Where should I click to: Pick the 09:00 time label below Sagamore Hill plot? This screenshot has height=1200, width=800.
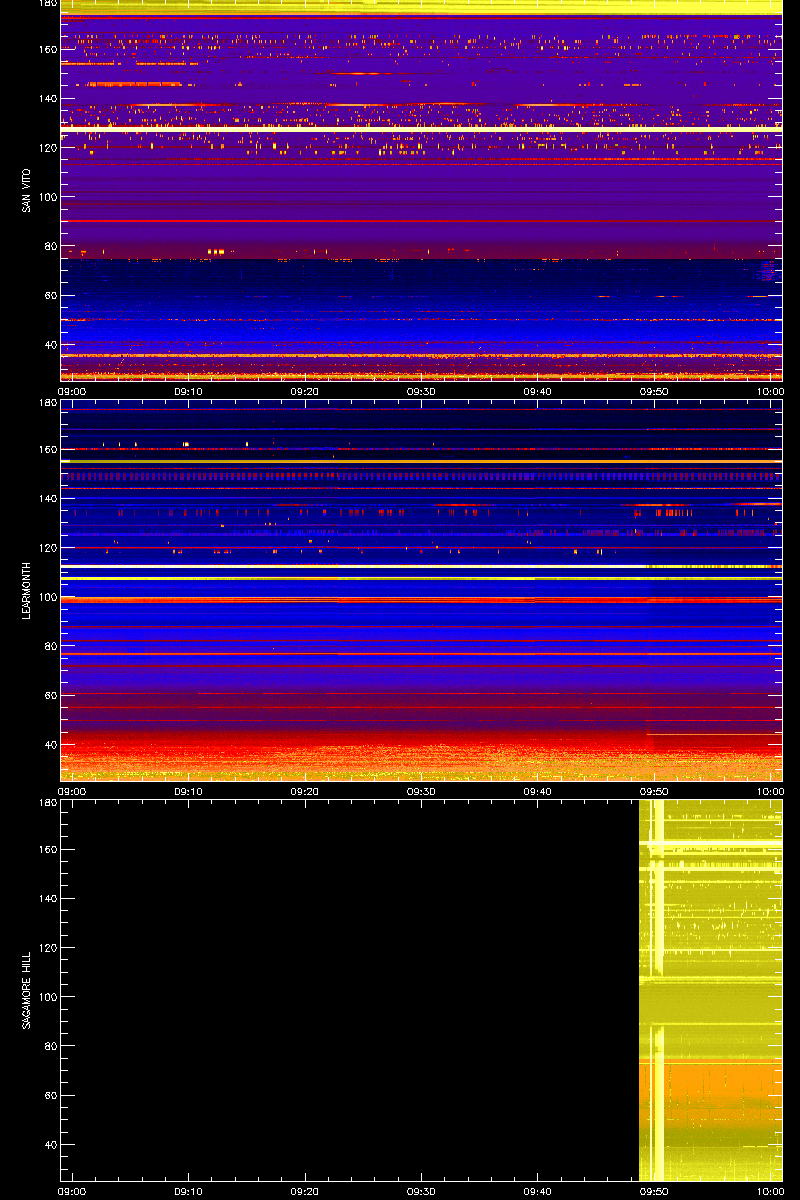point(72,1192)
